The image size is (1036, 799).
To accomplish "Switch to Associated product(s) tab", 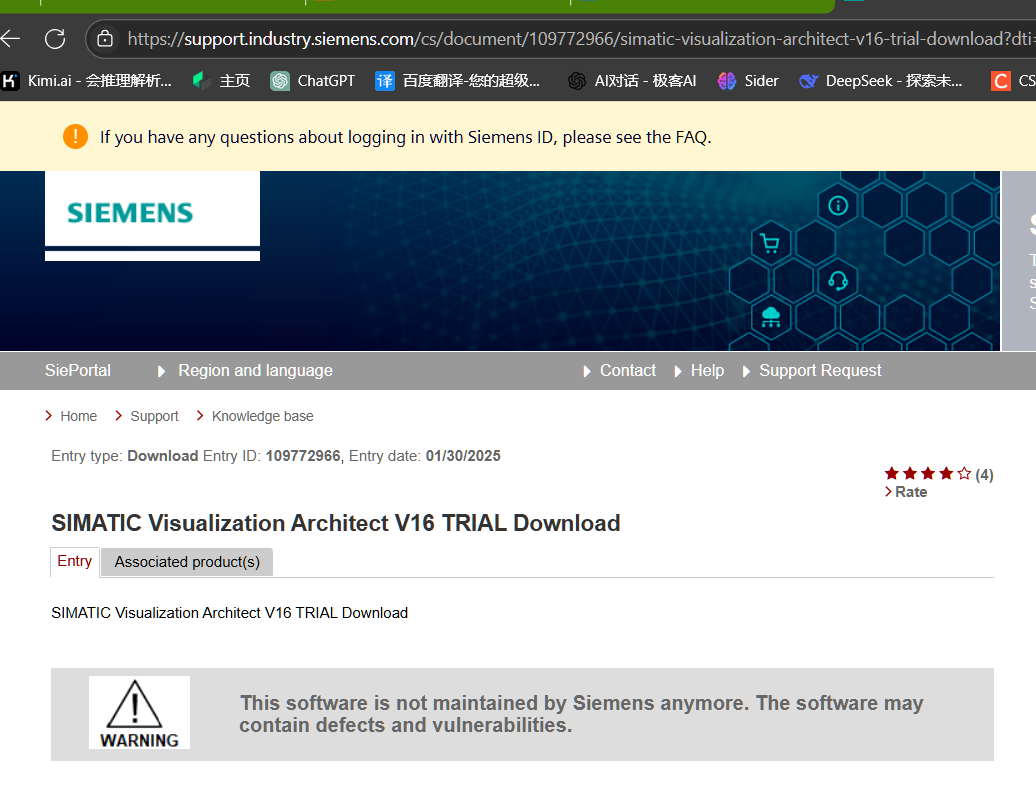I will point(187,562).
